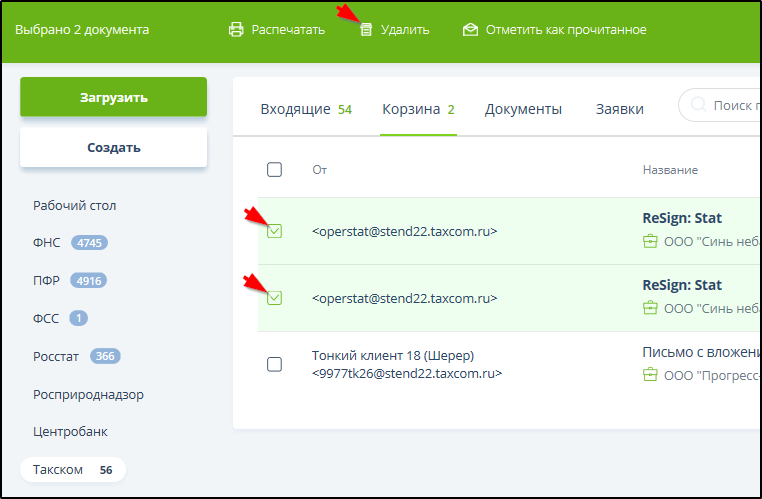Select Росстат in the left sidebar
The width and height of the screenshot is (762, 499).
pyautogui.click(x=58, y=356)
